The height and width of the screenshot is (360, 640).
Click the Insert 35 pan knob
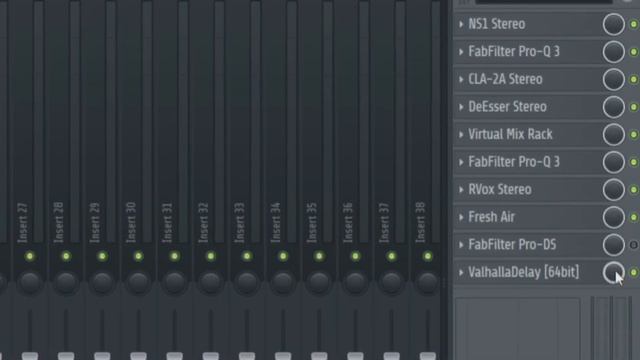click(x=319, y=282)
